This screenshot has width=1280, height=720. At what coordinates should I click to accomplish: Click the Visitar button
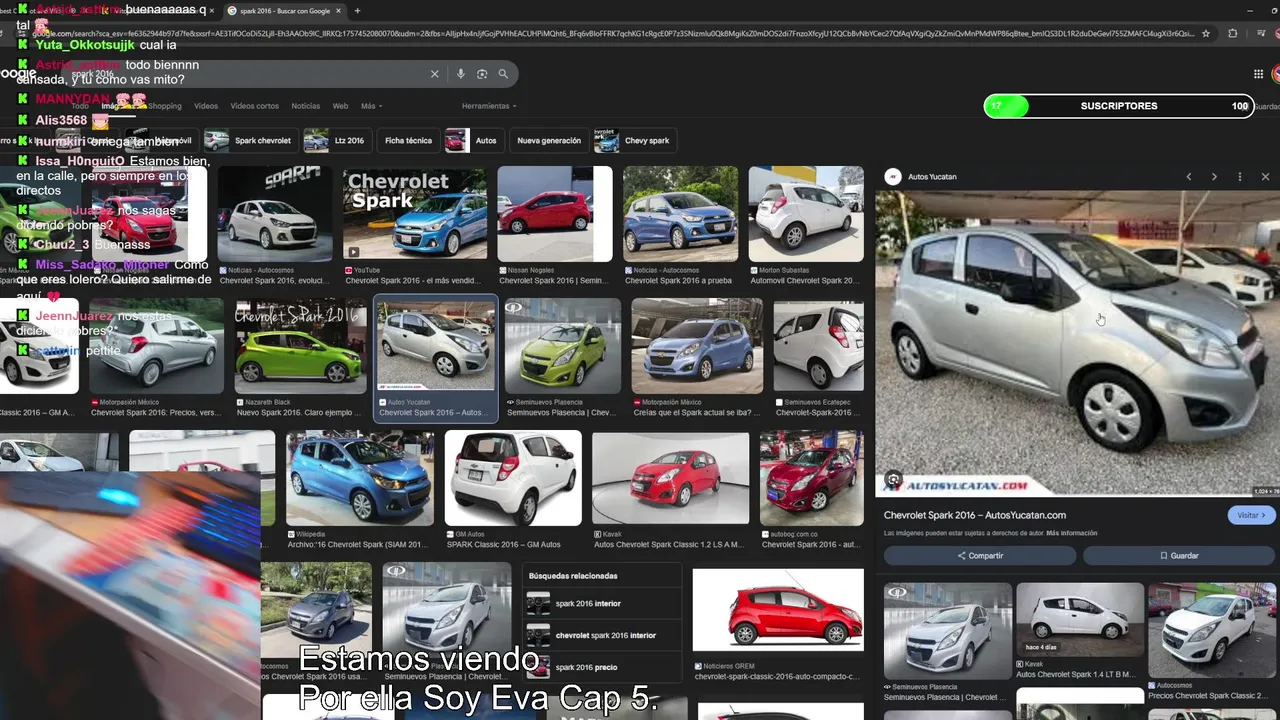coord(1251,515)
